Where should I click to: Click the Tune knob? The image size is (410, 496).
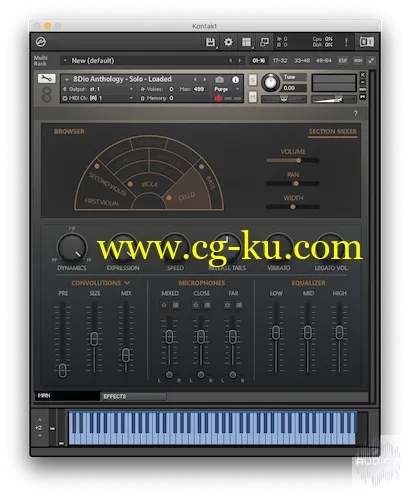point(270,83)
